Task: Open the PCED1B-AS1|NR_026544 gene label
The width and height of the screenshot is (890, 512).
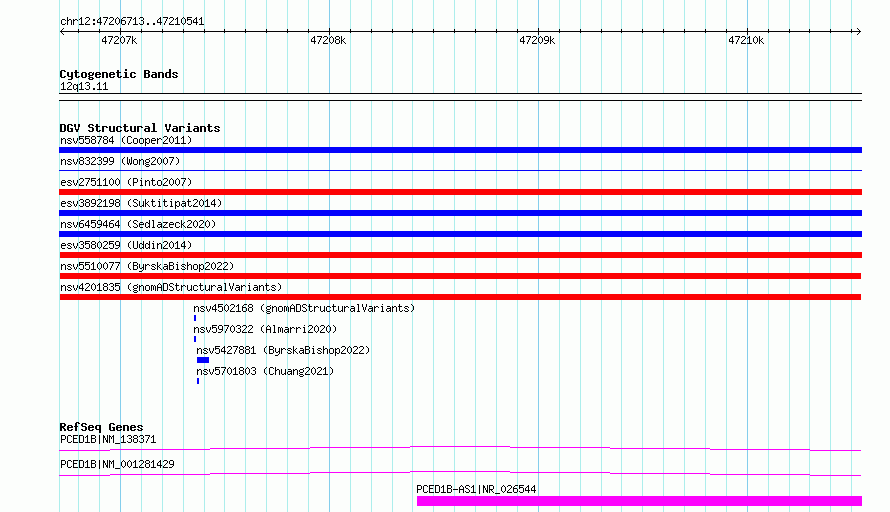Action: 476,489
